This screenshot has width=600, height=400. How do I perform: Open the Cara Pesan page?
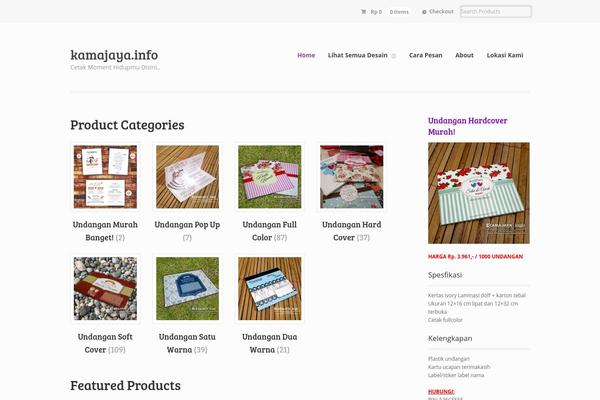[x=426, y=55]
